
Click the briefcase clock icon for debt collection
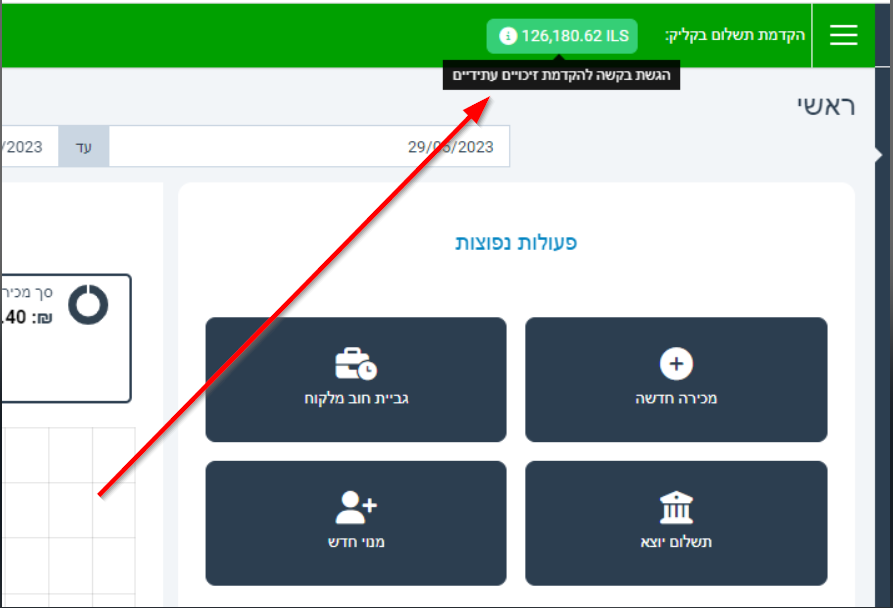(x=356, y=364)
